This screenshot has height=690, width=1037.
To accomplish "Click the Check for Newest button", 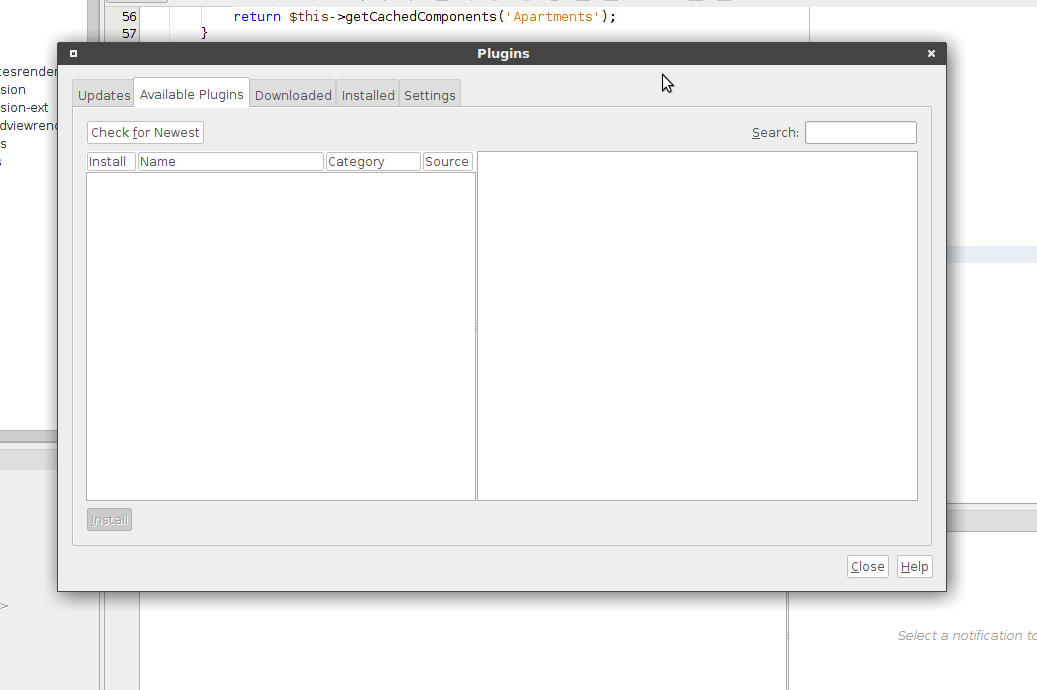I will coord(144,131).
